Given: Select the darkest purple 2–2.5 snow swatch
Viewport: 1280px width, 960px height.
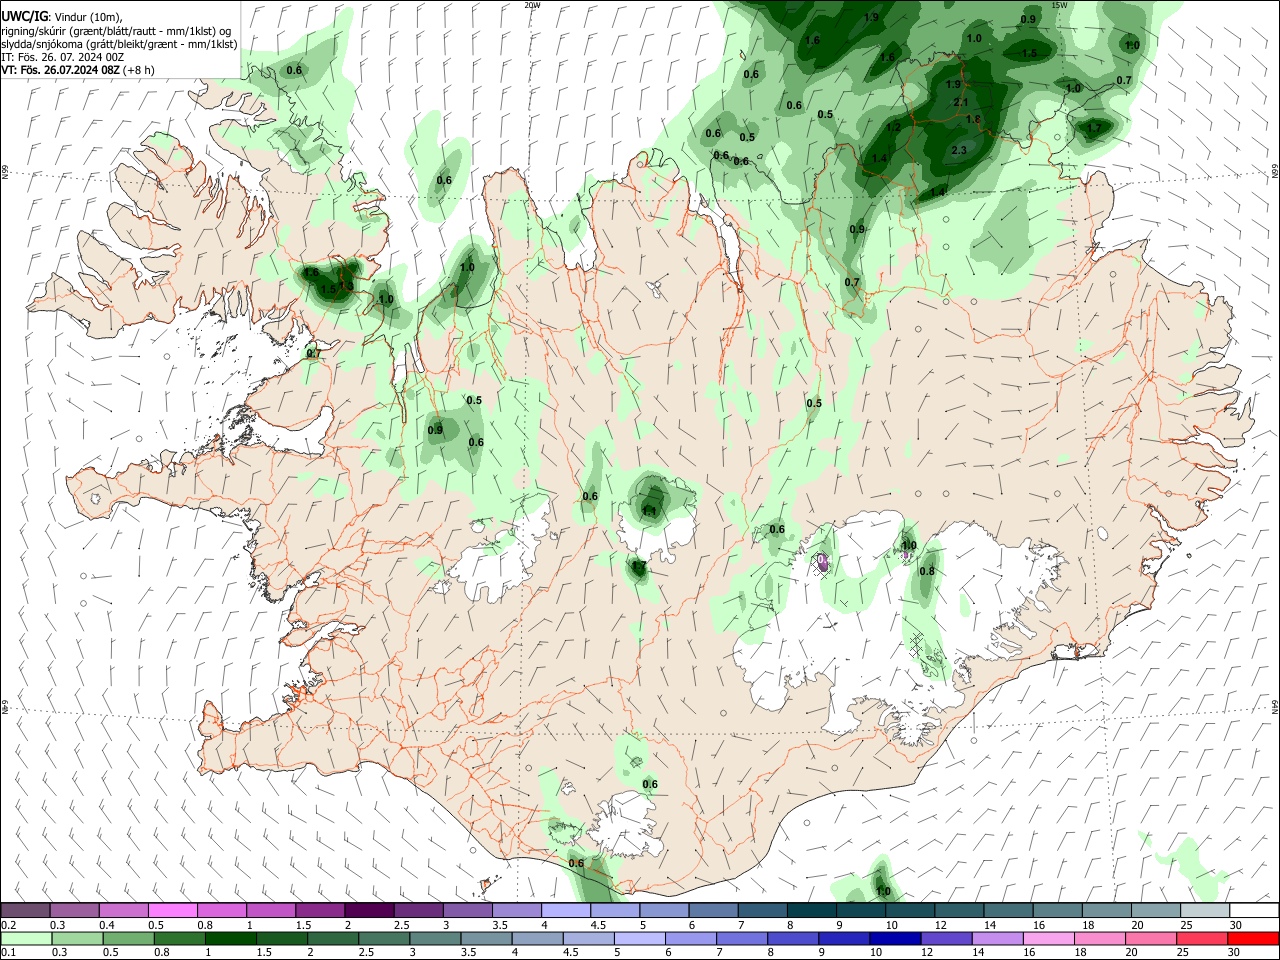Looking at the screenshot, I should tap(369, 910).
